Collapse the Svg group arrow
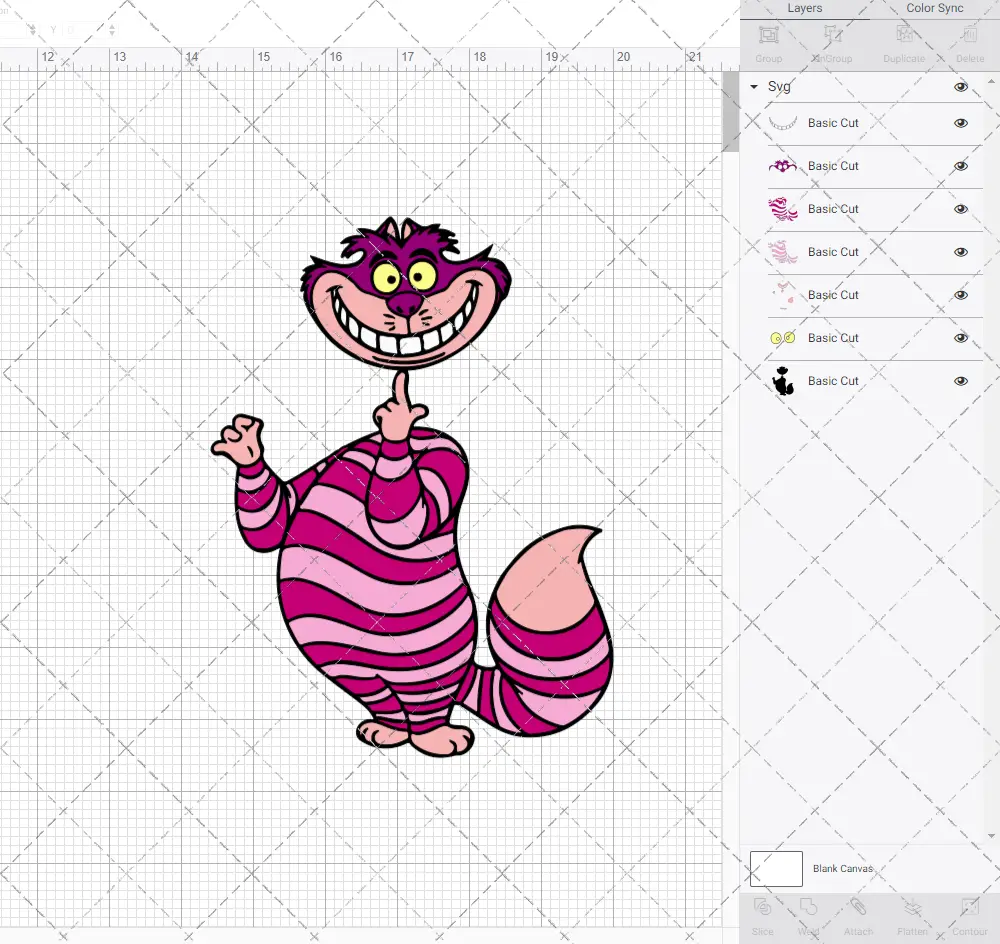The image size is (1000, 944). [754, 87]
